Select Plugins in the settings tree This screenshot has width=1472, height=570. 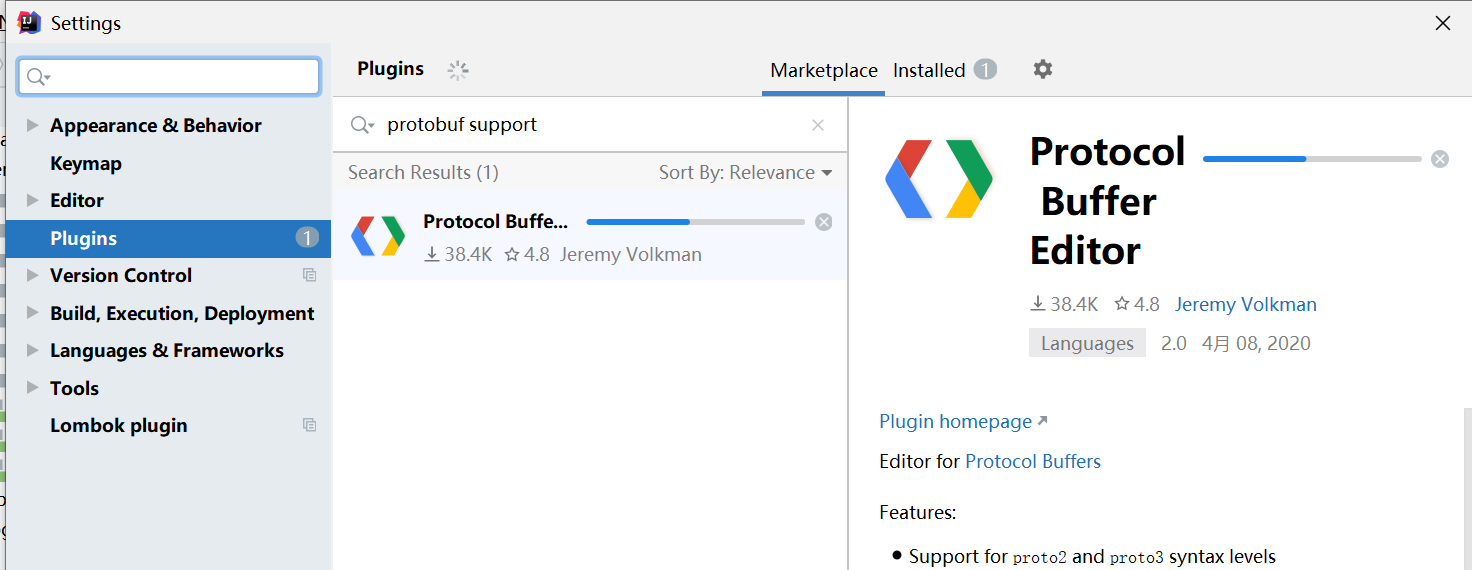[168, 238]
